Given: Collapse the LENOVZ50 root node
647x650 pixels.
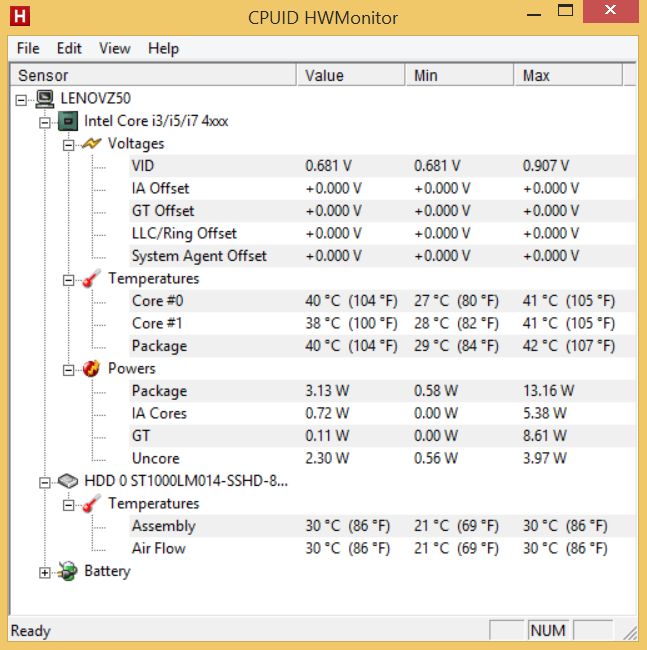Looking at the screenshot, I should click(x=21, y=100).
